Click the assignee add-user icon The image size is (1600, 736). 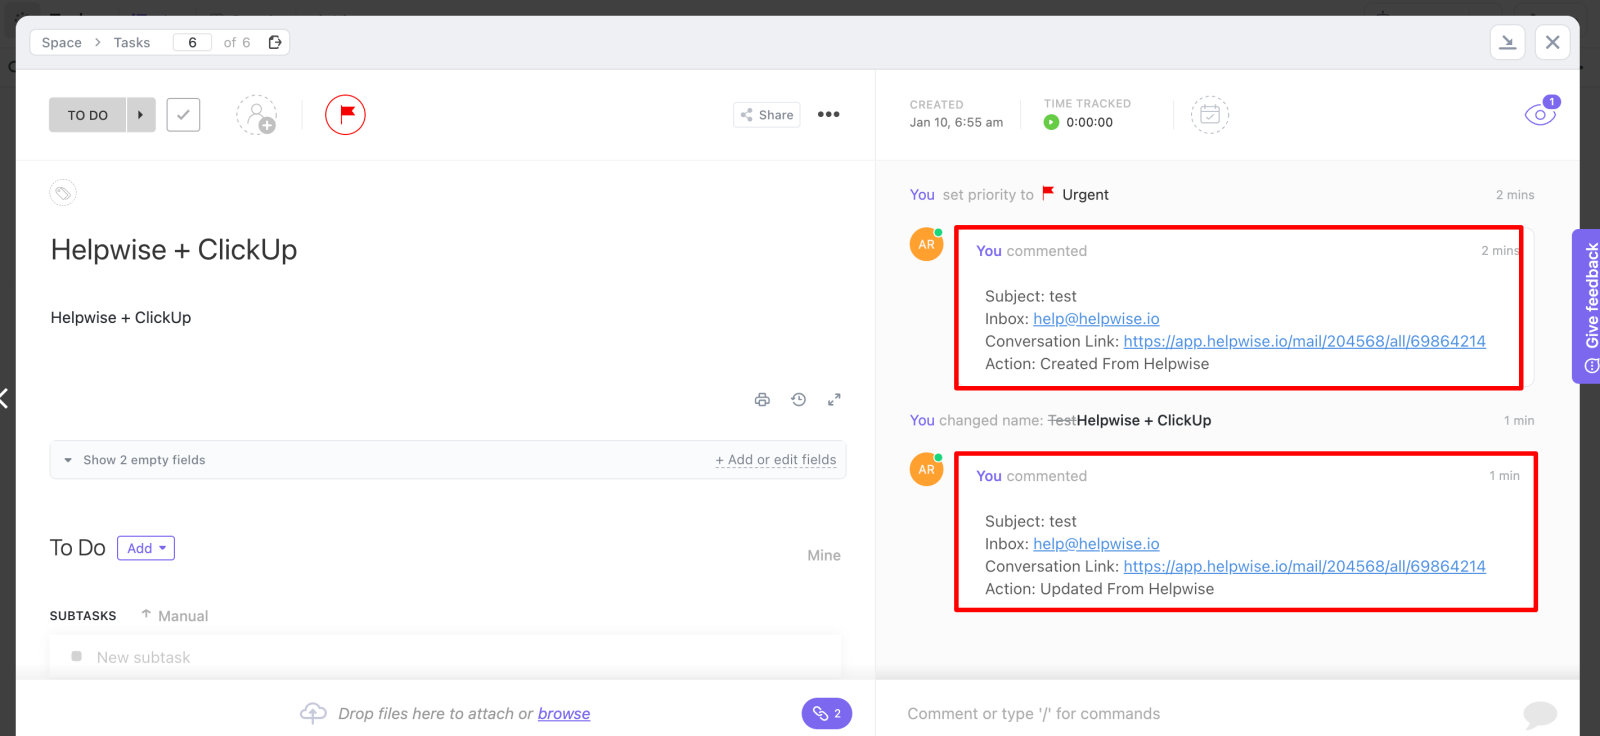257,115
